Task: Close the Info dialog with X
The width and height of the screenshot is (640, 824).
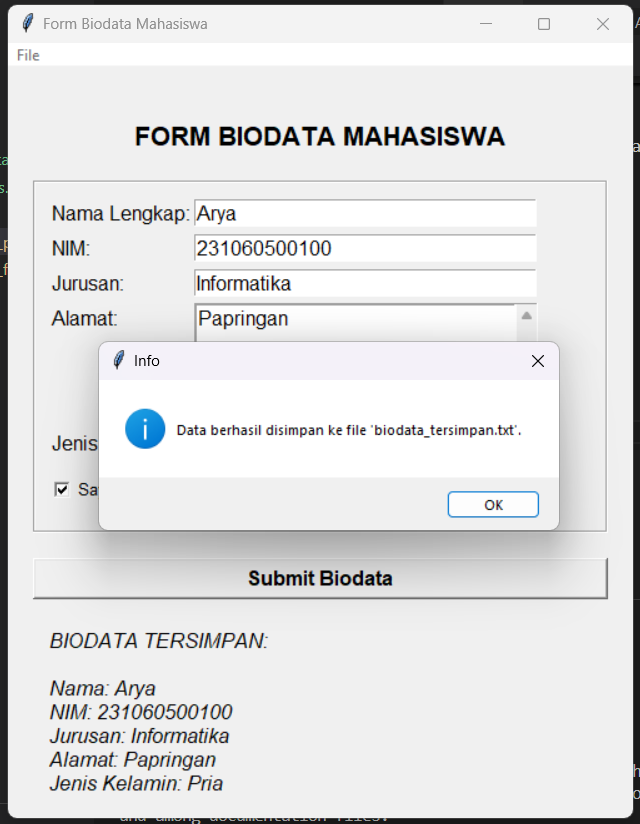Action: tap(537, 361)
